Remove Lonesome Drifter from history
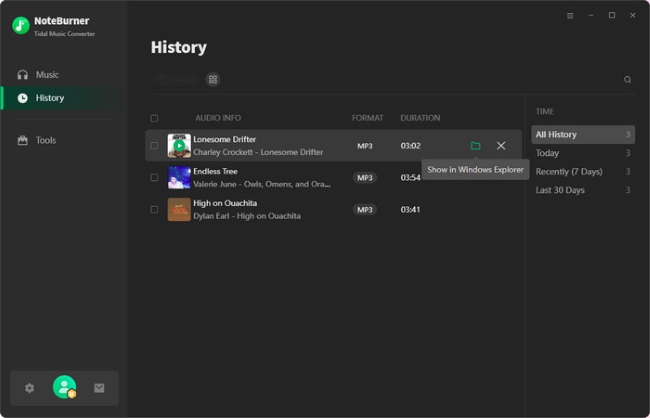 [x=501, y=146]
